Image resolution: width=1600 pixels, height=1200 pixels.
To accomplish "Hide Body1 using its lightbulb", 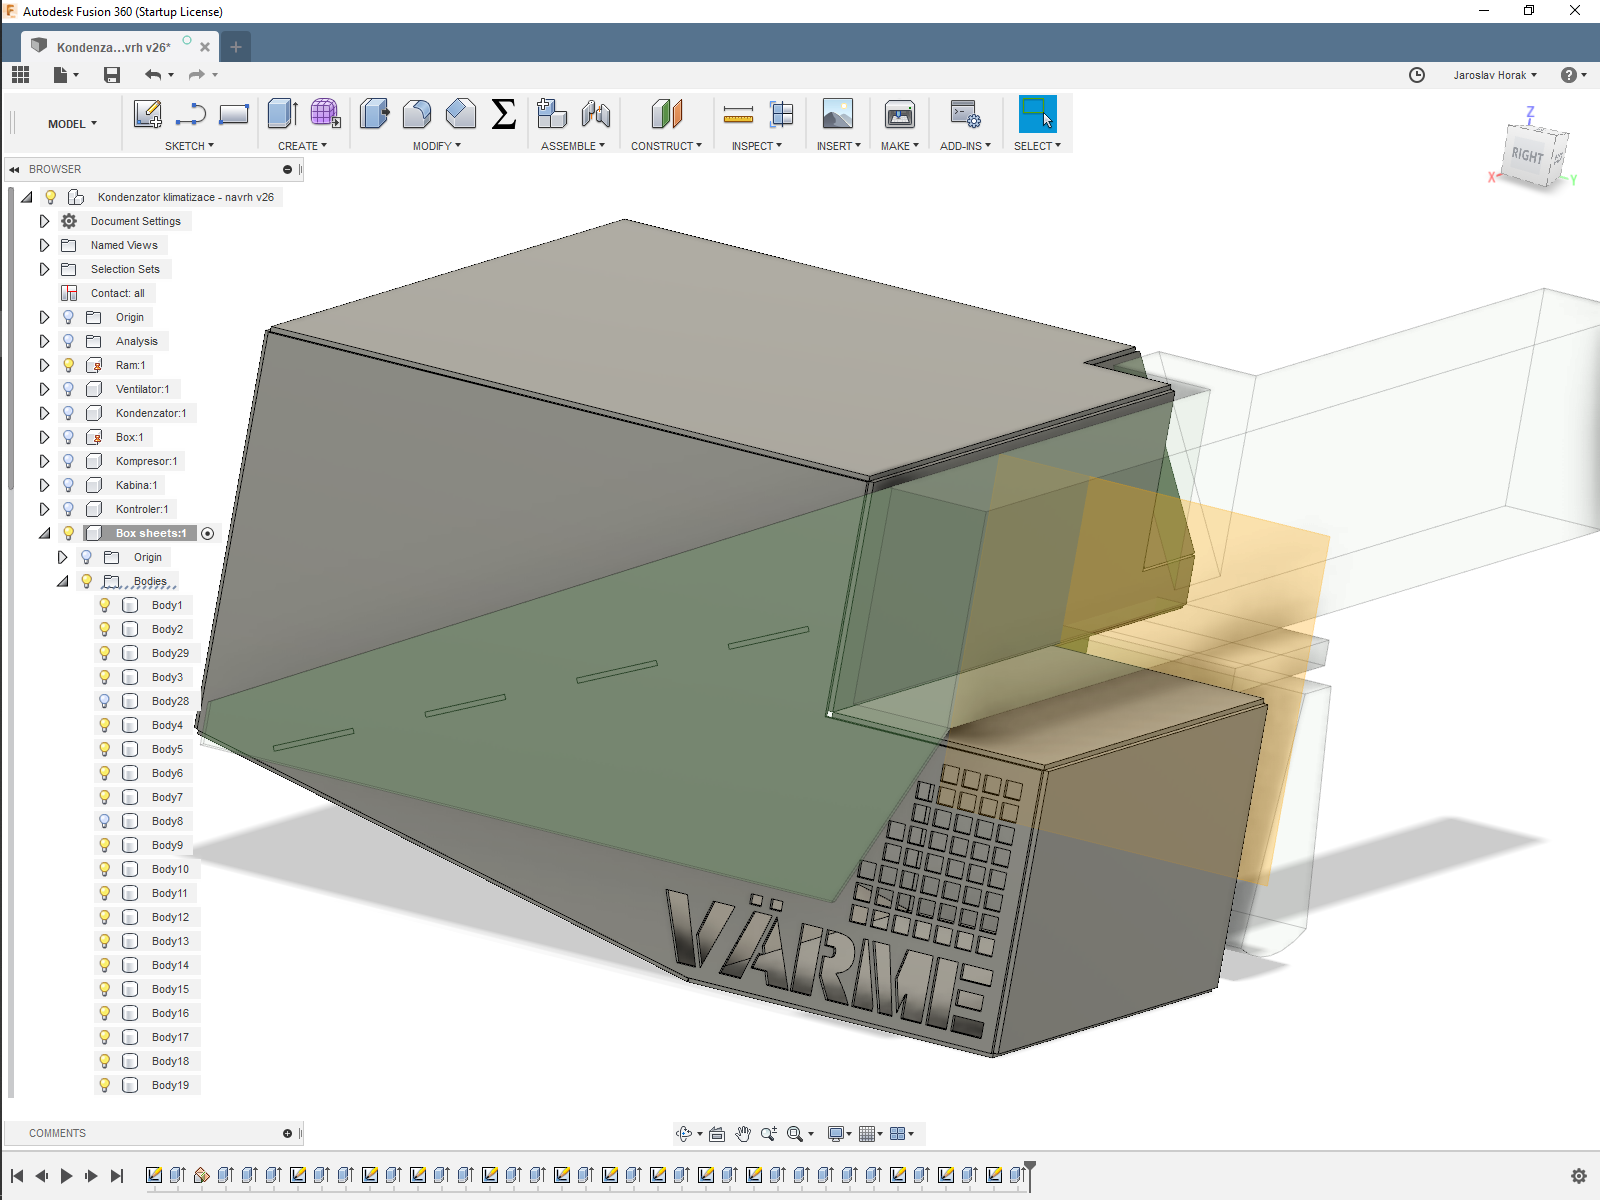I will (104, 605).
